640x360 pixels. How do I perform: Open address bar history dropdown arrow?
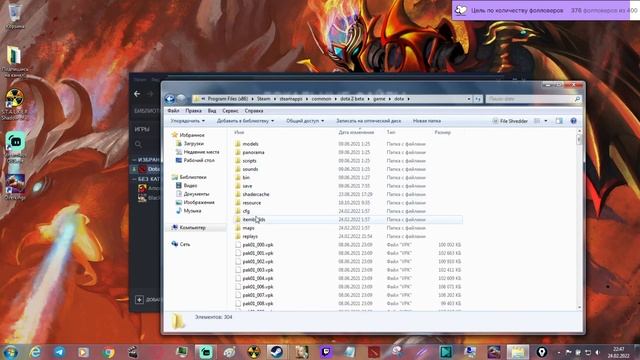469,99
